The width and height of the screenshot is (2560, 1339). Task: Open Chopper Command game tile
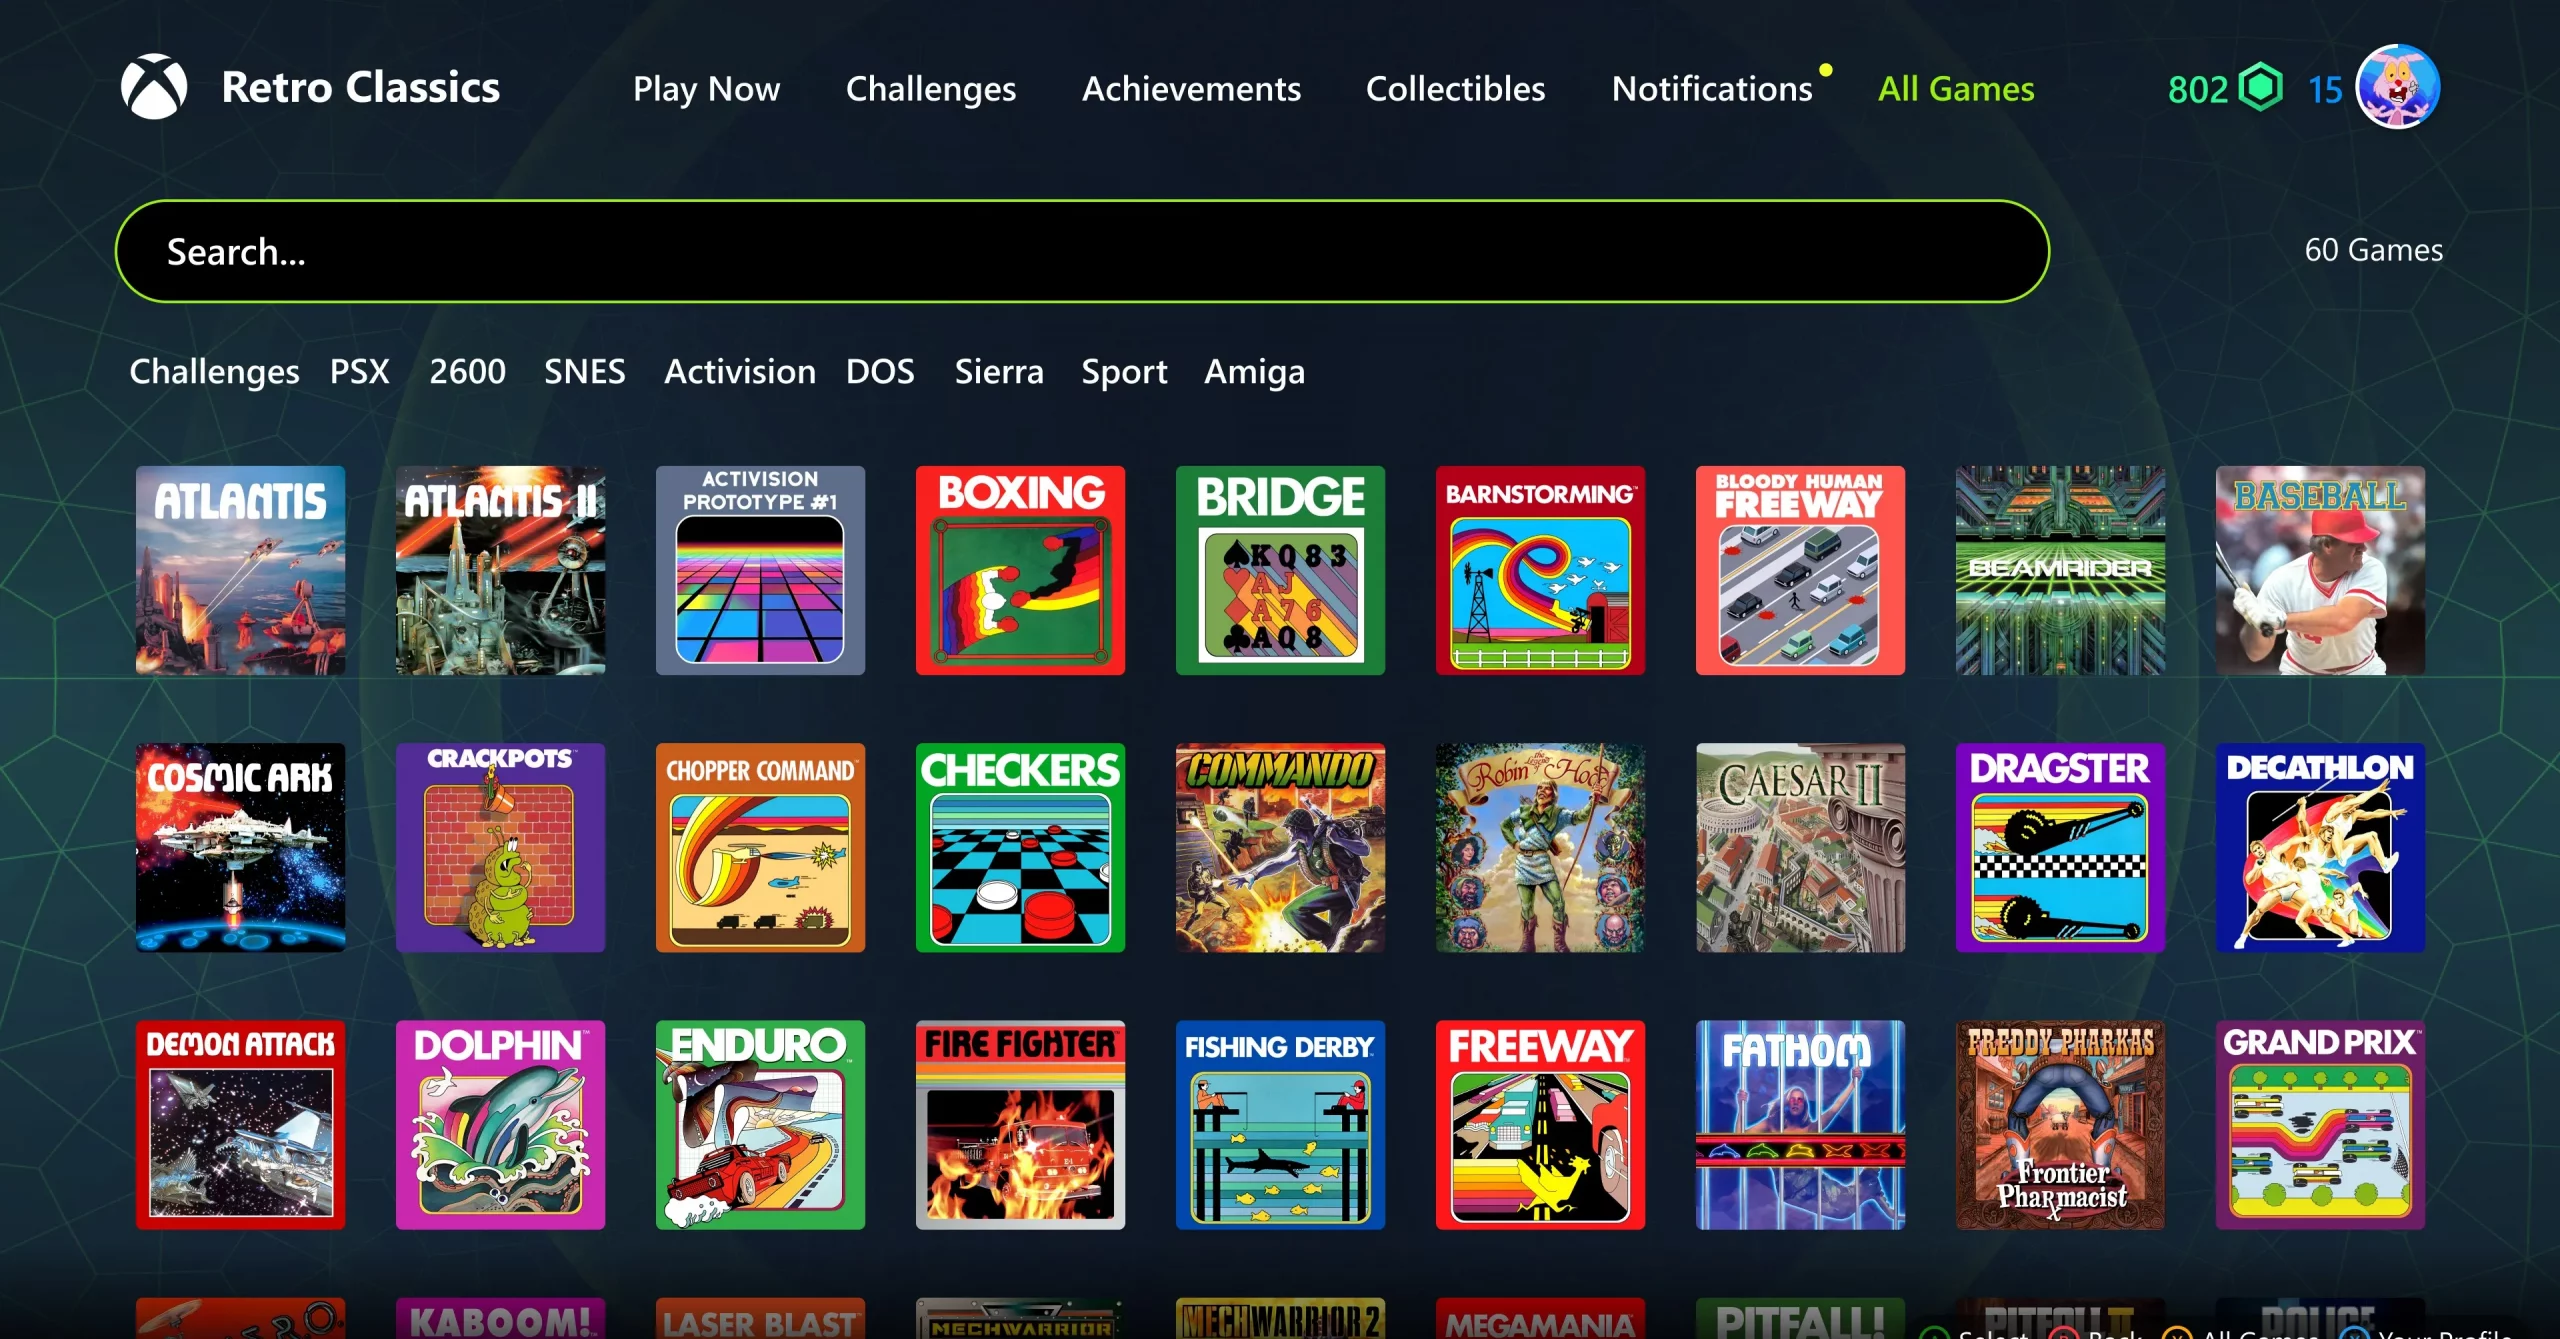760,847
